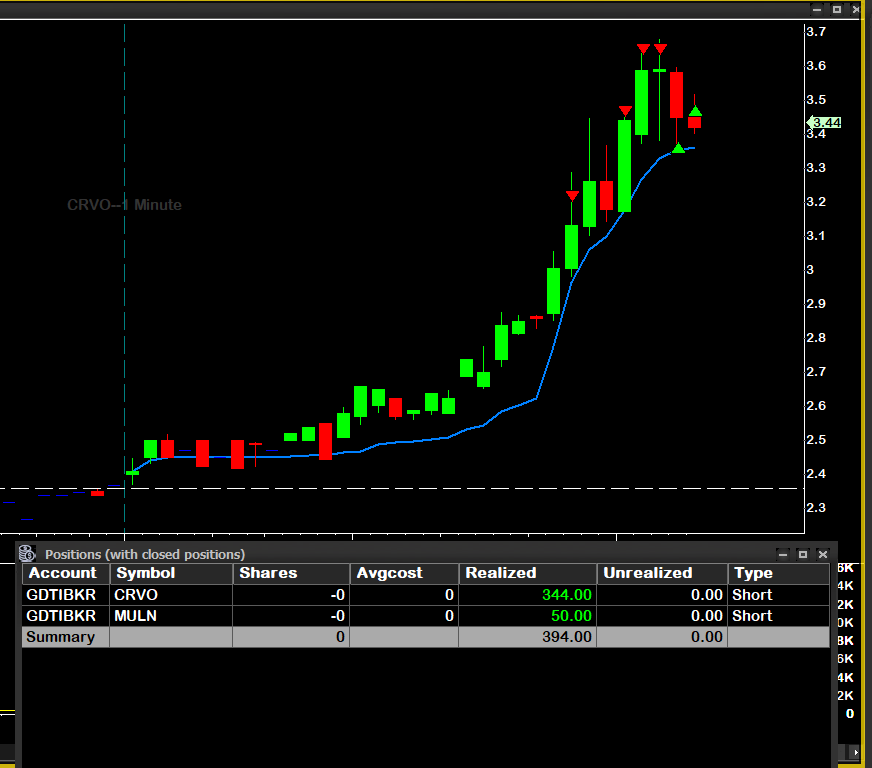Screen dimensions: 872x768
Task: Click GDTIBKR account in CRVO row
Action: 61,595
